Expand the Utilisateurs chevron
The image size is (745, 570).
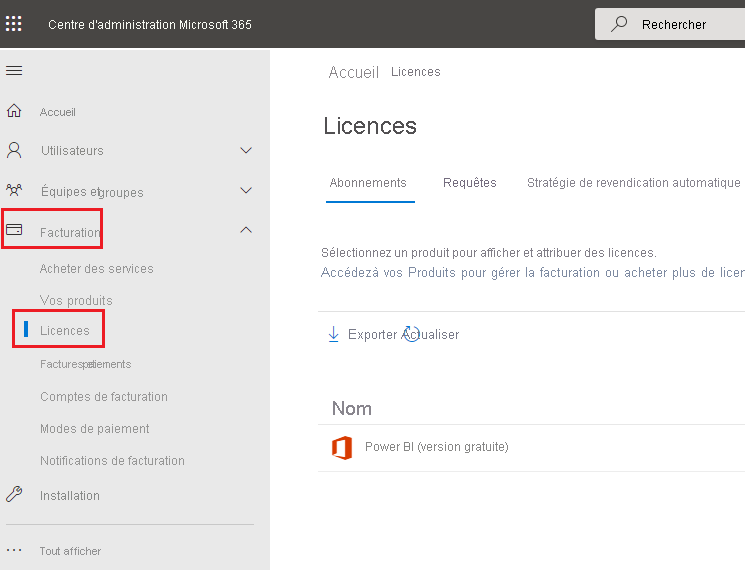coord(246,151)
